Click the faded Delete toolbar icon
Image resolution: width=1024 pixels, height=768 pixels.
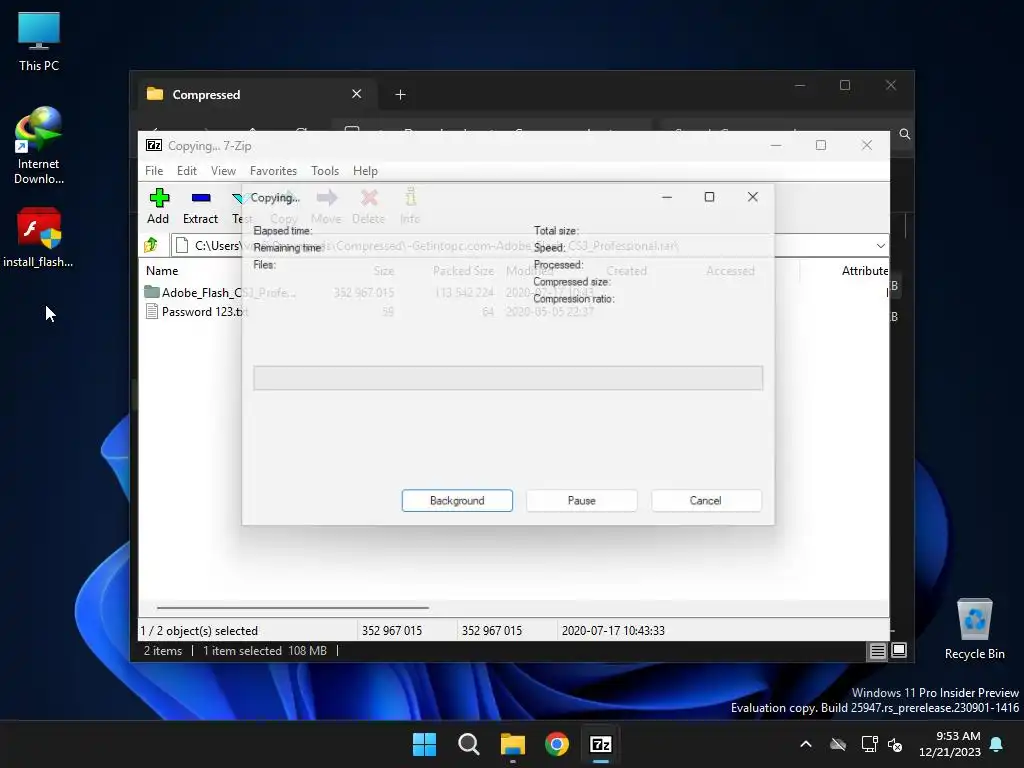(x=369, y=198)
